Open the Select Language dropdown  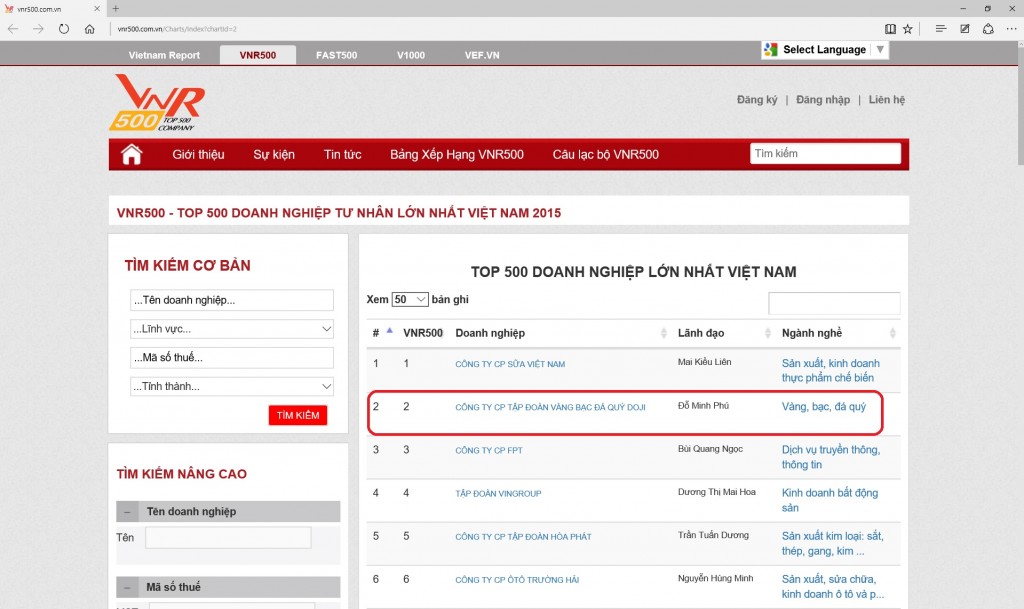[x=825, y=50]
